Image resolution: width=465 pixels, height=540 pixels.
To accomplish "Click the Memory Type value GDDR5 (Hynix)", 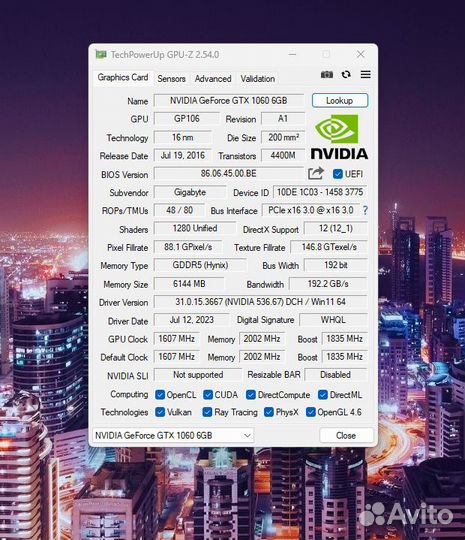I will pyautogui.click(x=200, y=265).
